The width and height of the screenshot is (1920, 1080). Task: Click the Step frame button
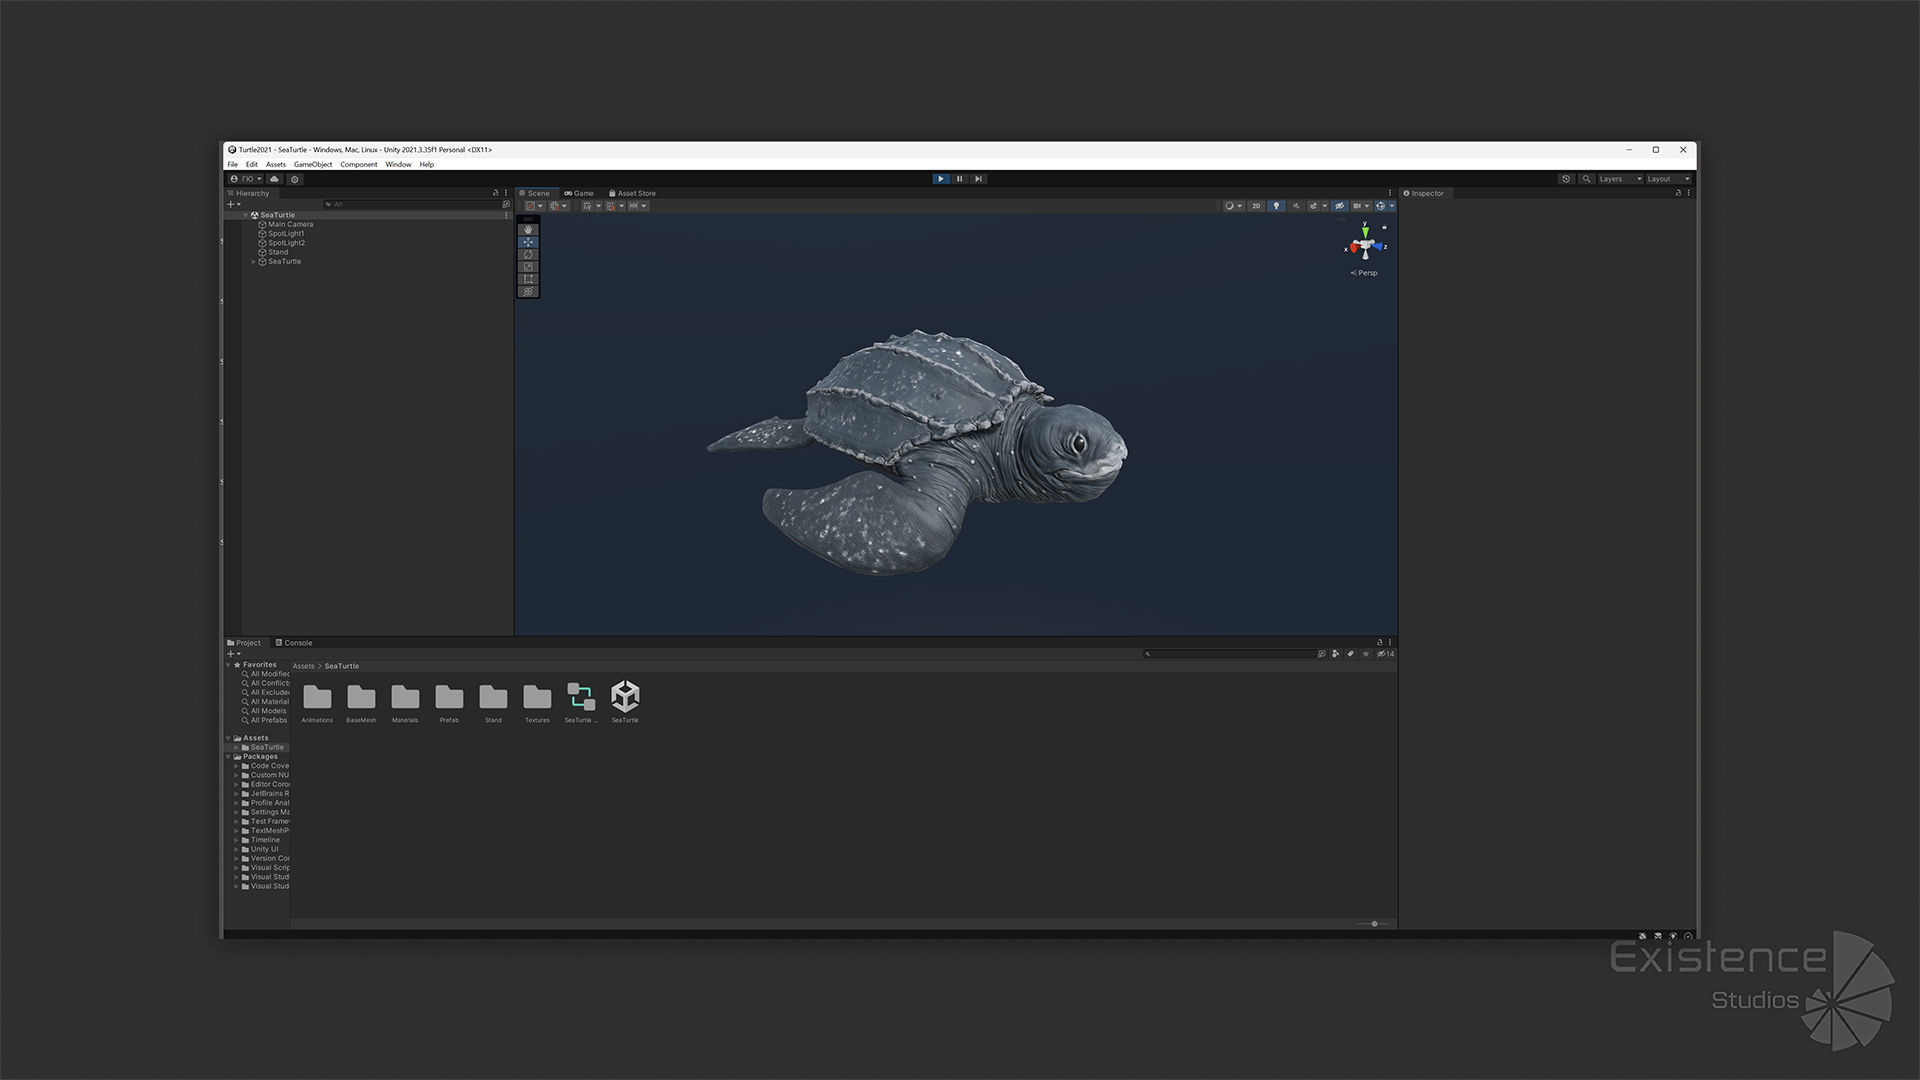tap(978, 179)
